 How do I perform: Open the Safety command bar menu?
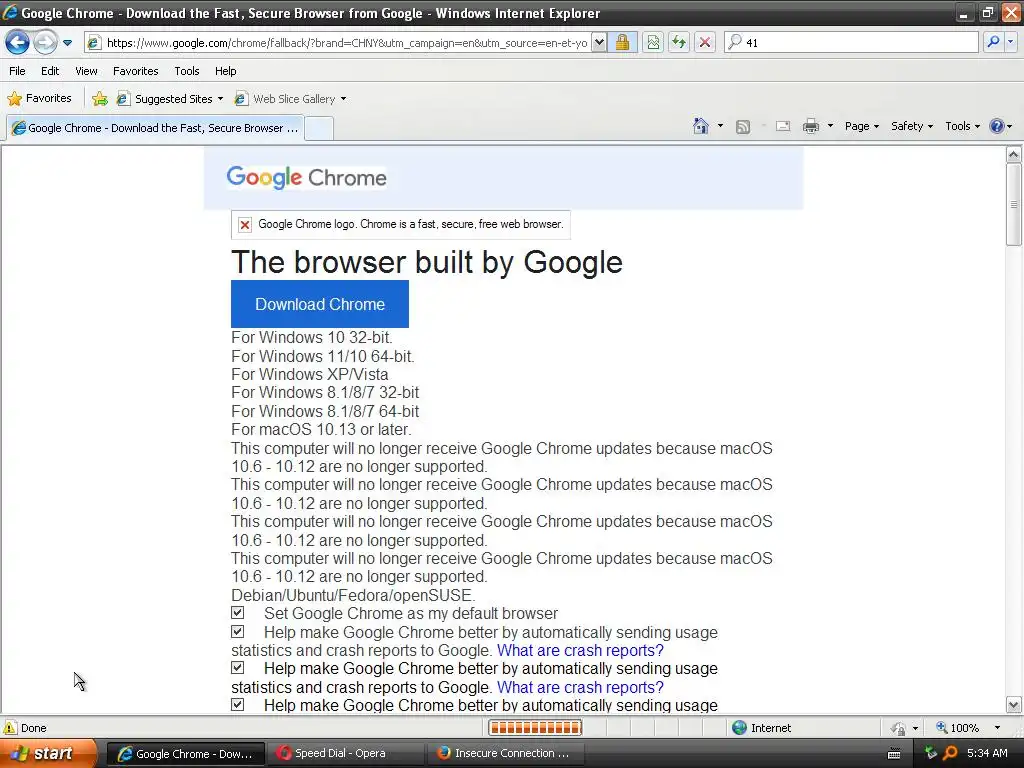tap(912, 126)
